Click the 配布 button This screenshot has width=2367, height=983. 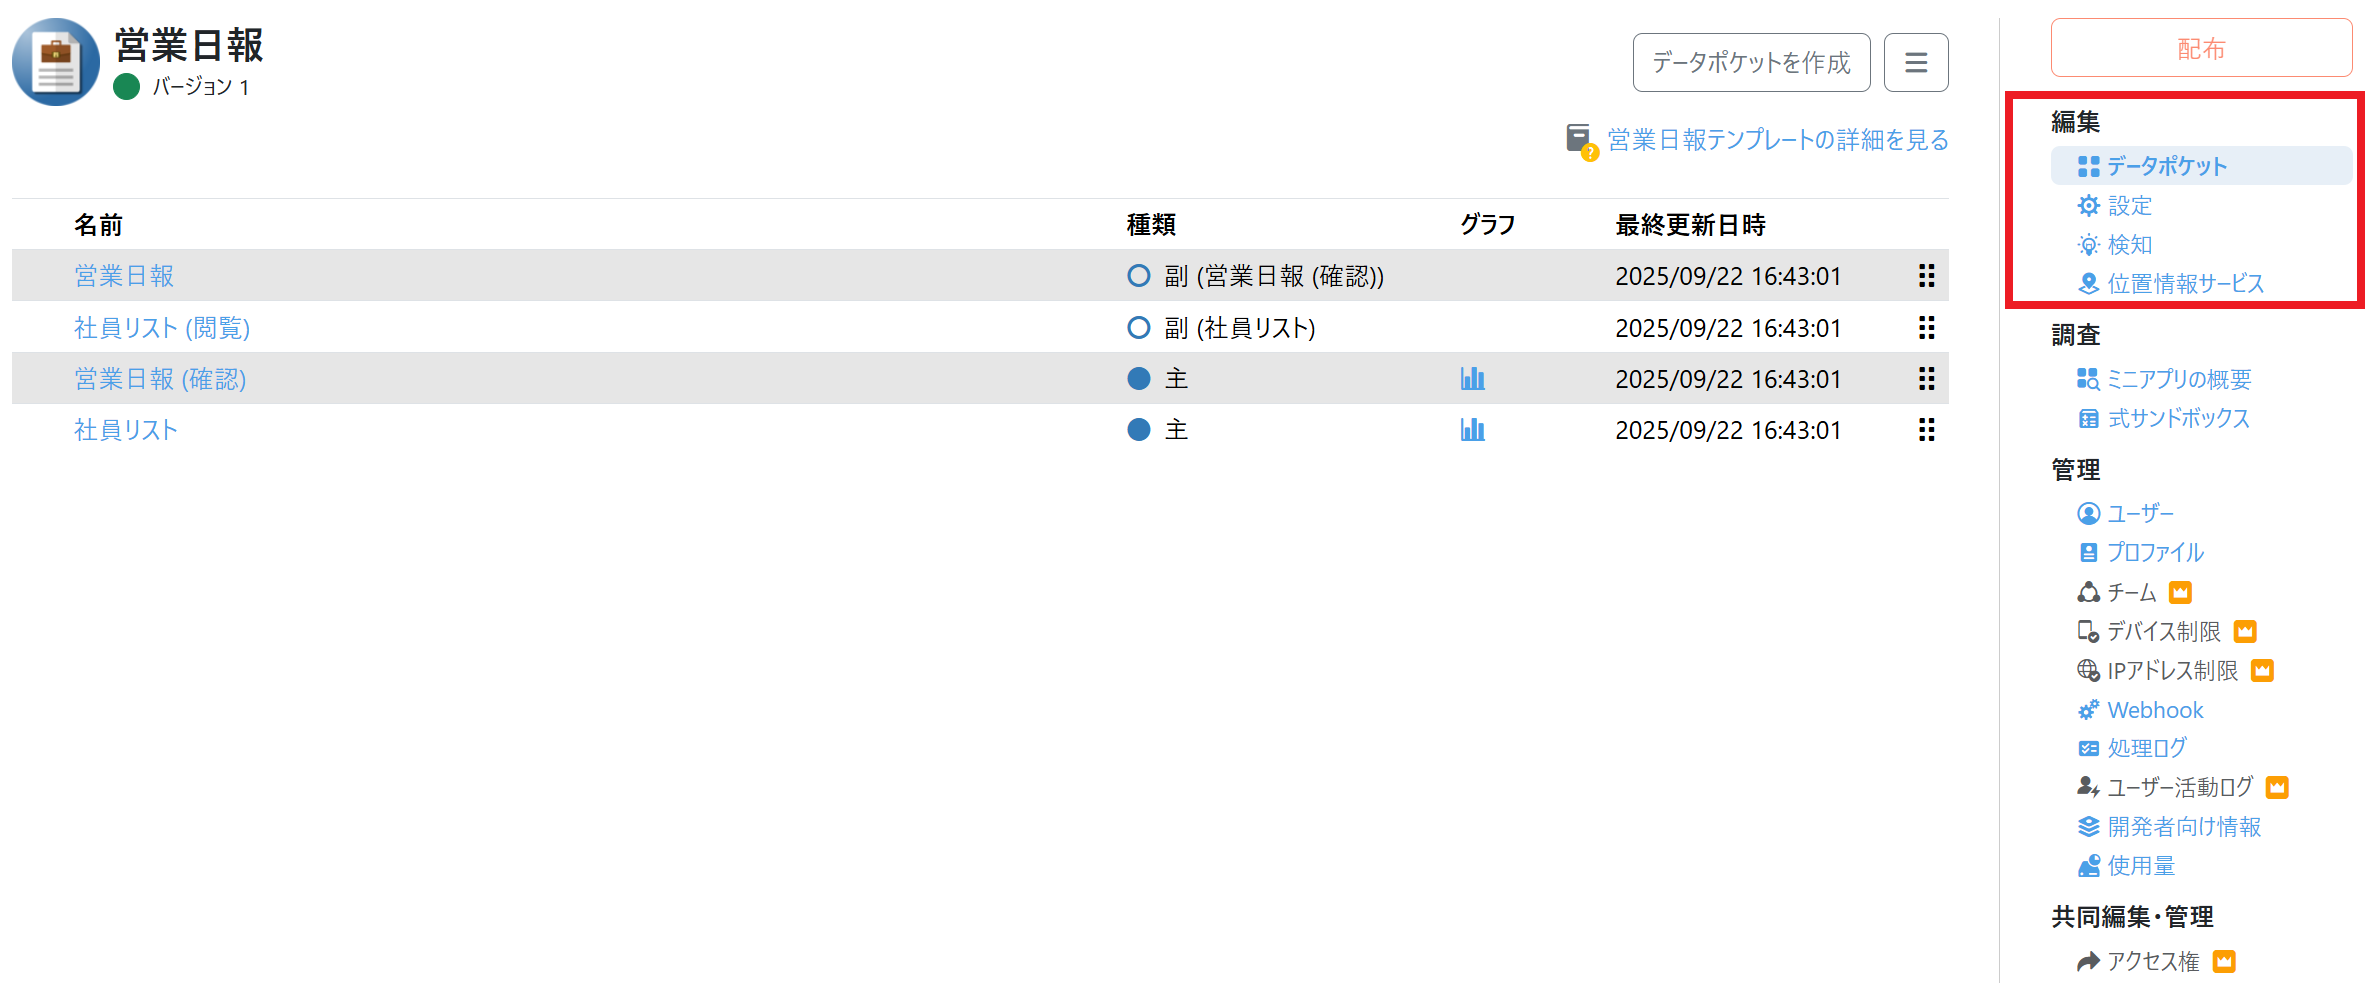click(2200, 49)
